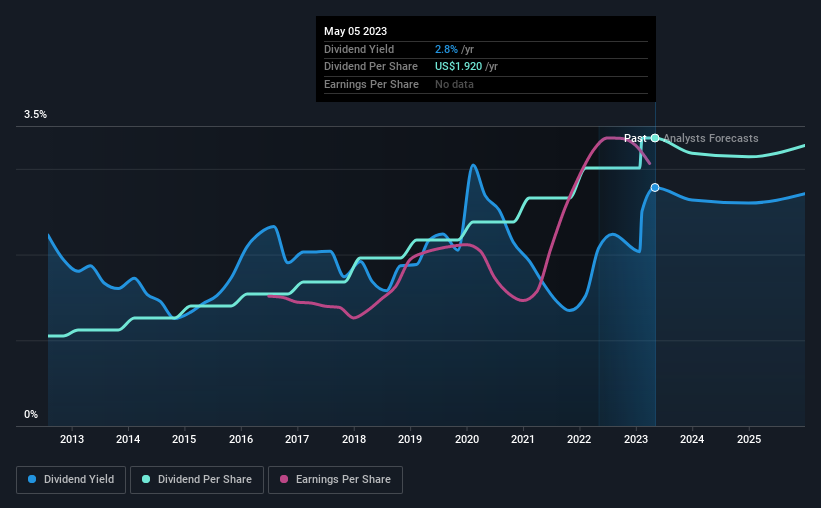Screen dimensions: 821x508
Task: Click the 2.8% dividend yield tooltip value
Action: tap(446, 49)
